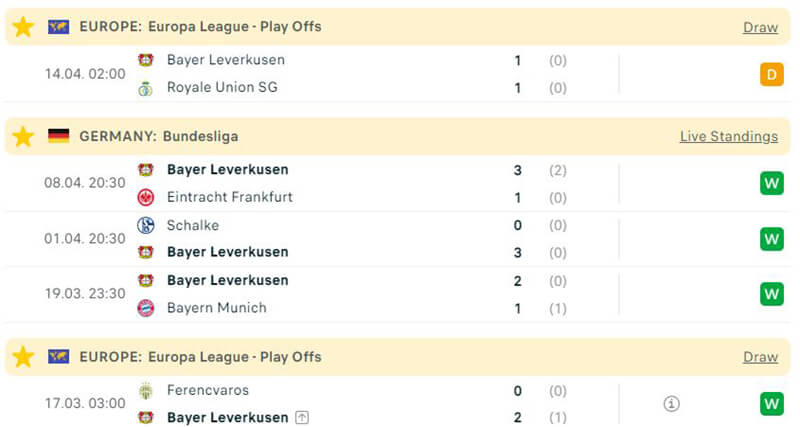This screenshot has width=800, height=427.
Task: Open Bundesliga Live Standings link
Action: 728,136
